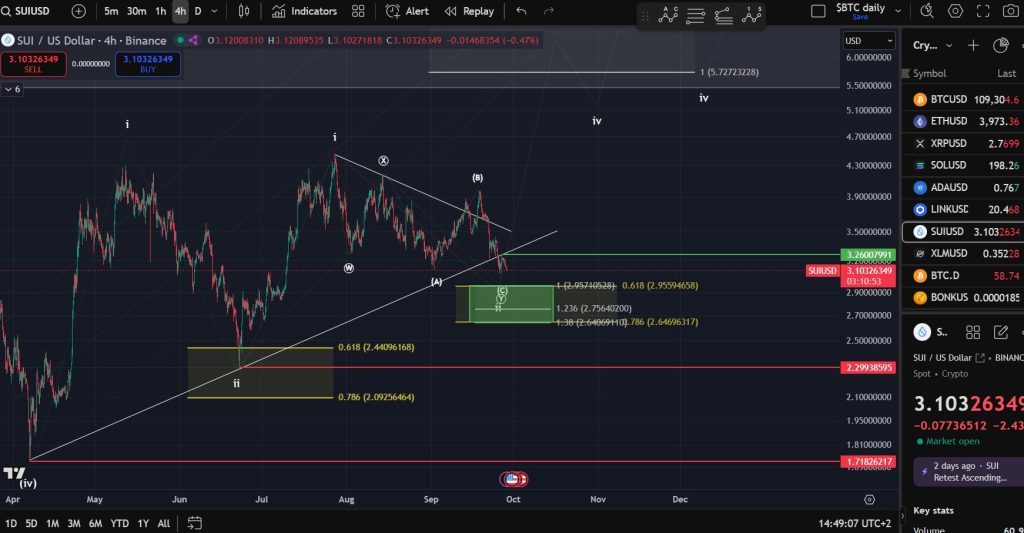Select BTC.D in the watchlist
This screenshot has width=1024, height=533.
click(963, 276)
